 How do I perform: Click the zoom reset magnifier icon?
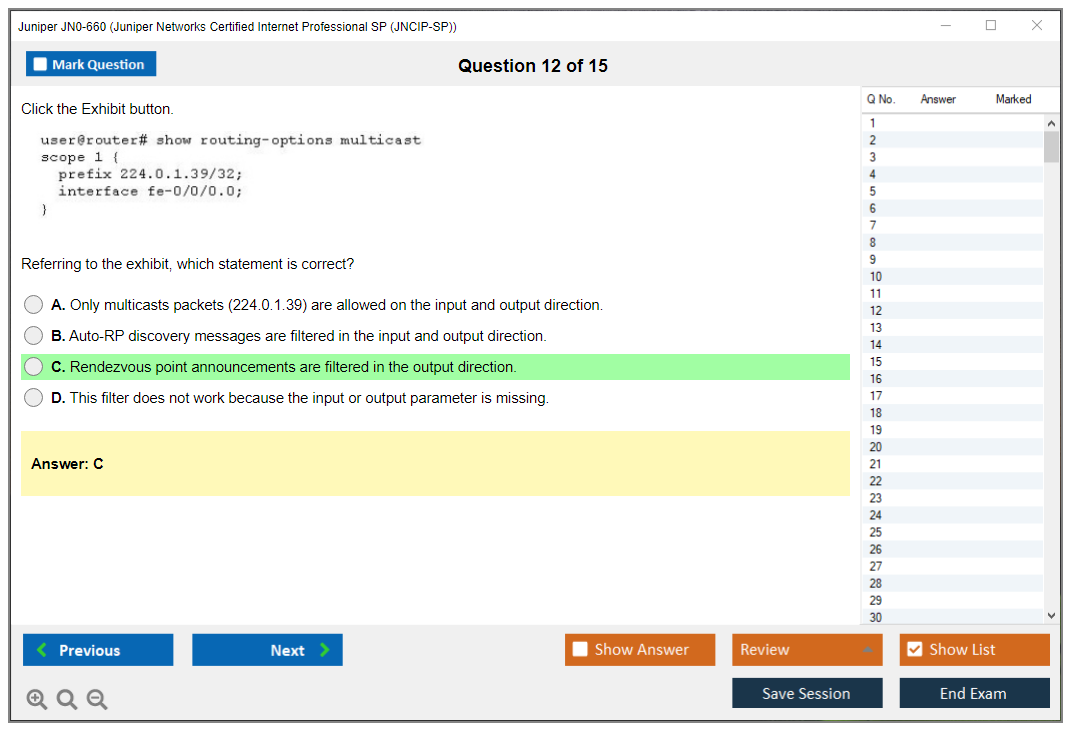[67, 700]
